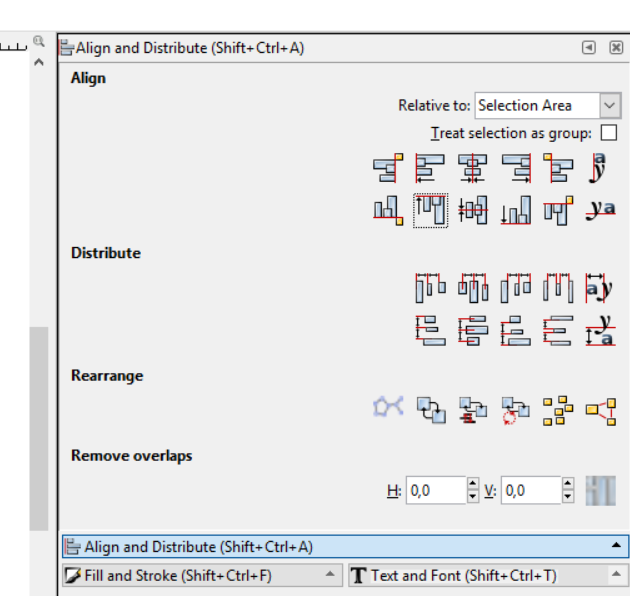The height and width of the screenshot is (596, 630).
Task: Click the H overlap input field
Action: (436, 490)
